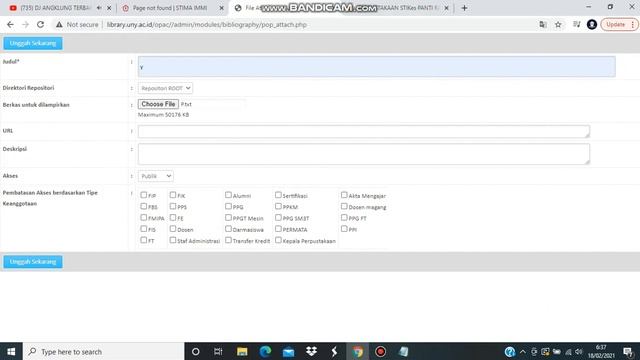Open File Explorer from taskbar

click(242, 351)
